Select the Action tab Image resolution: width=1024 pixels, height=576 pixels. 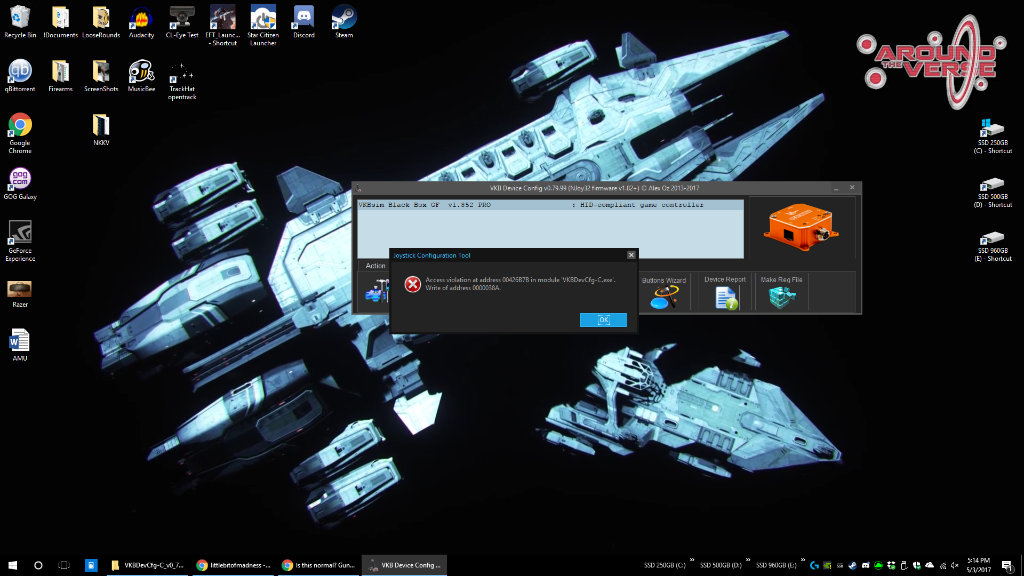point(375,266)
